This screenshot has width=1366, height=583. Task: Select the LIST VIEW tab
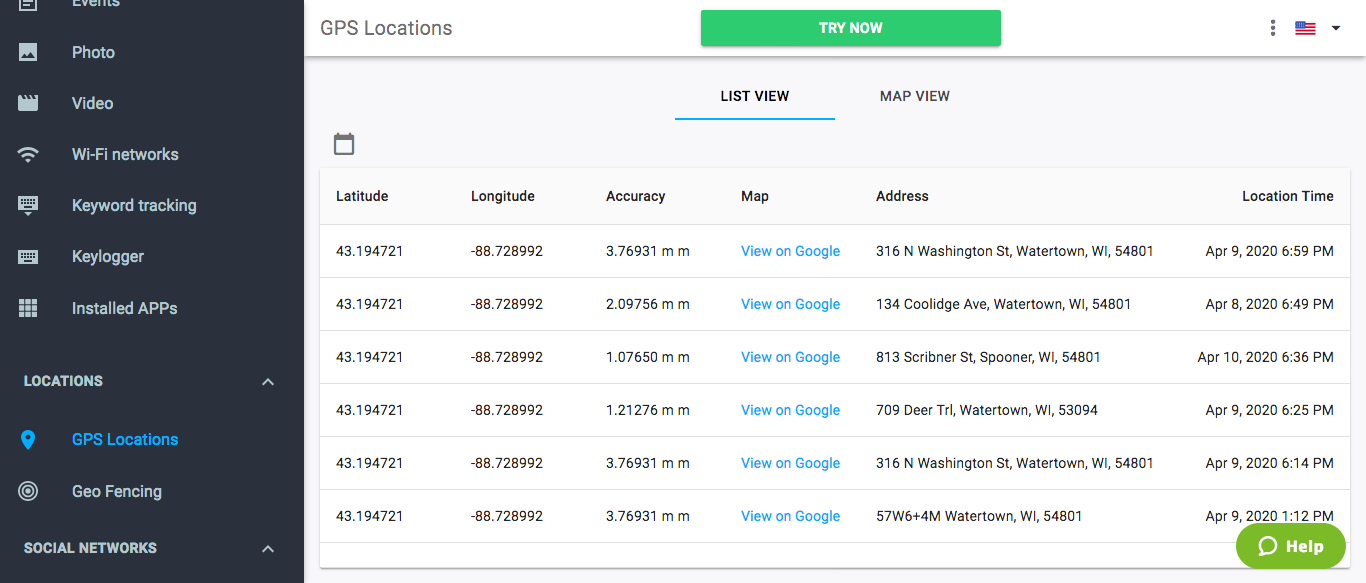click(x=755, y=96)
